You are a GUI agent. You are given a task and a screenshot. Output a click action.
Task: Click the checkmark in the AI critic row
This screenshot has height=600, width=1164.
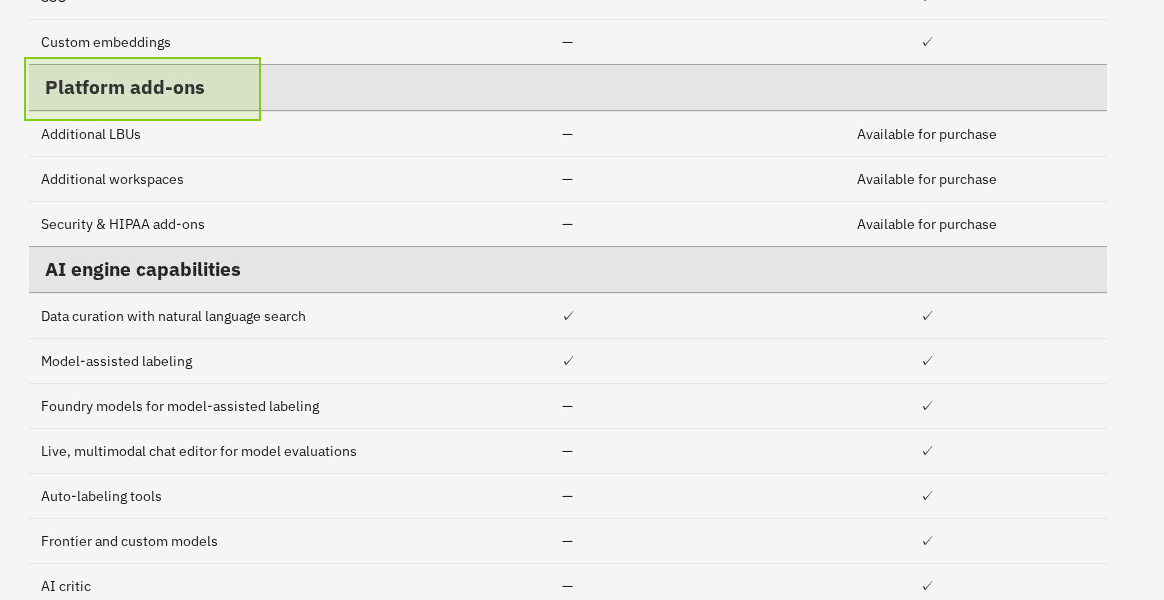[x=927, y=586]
